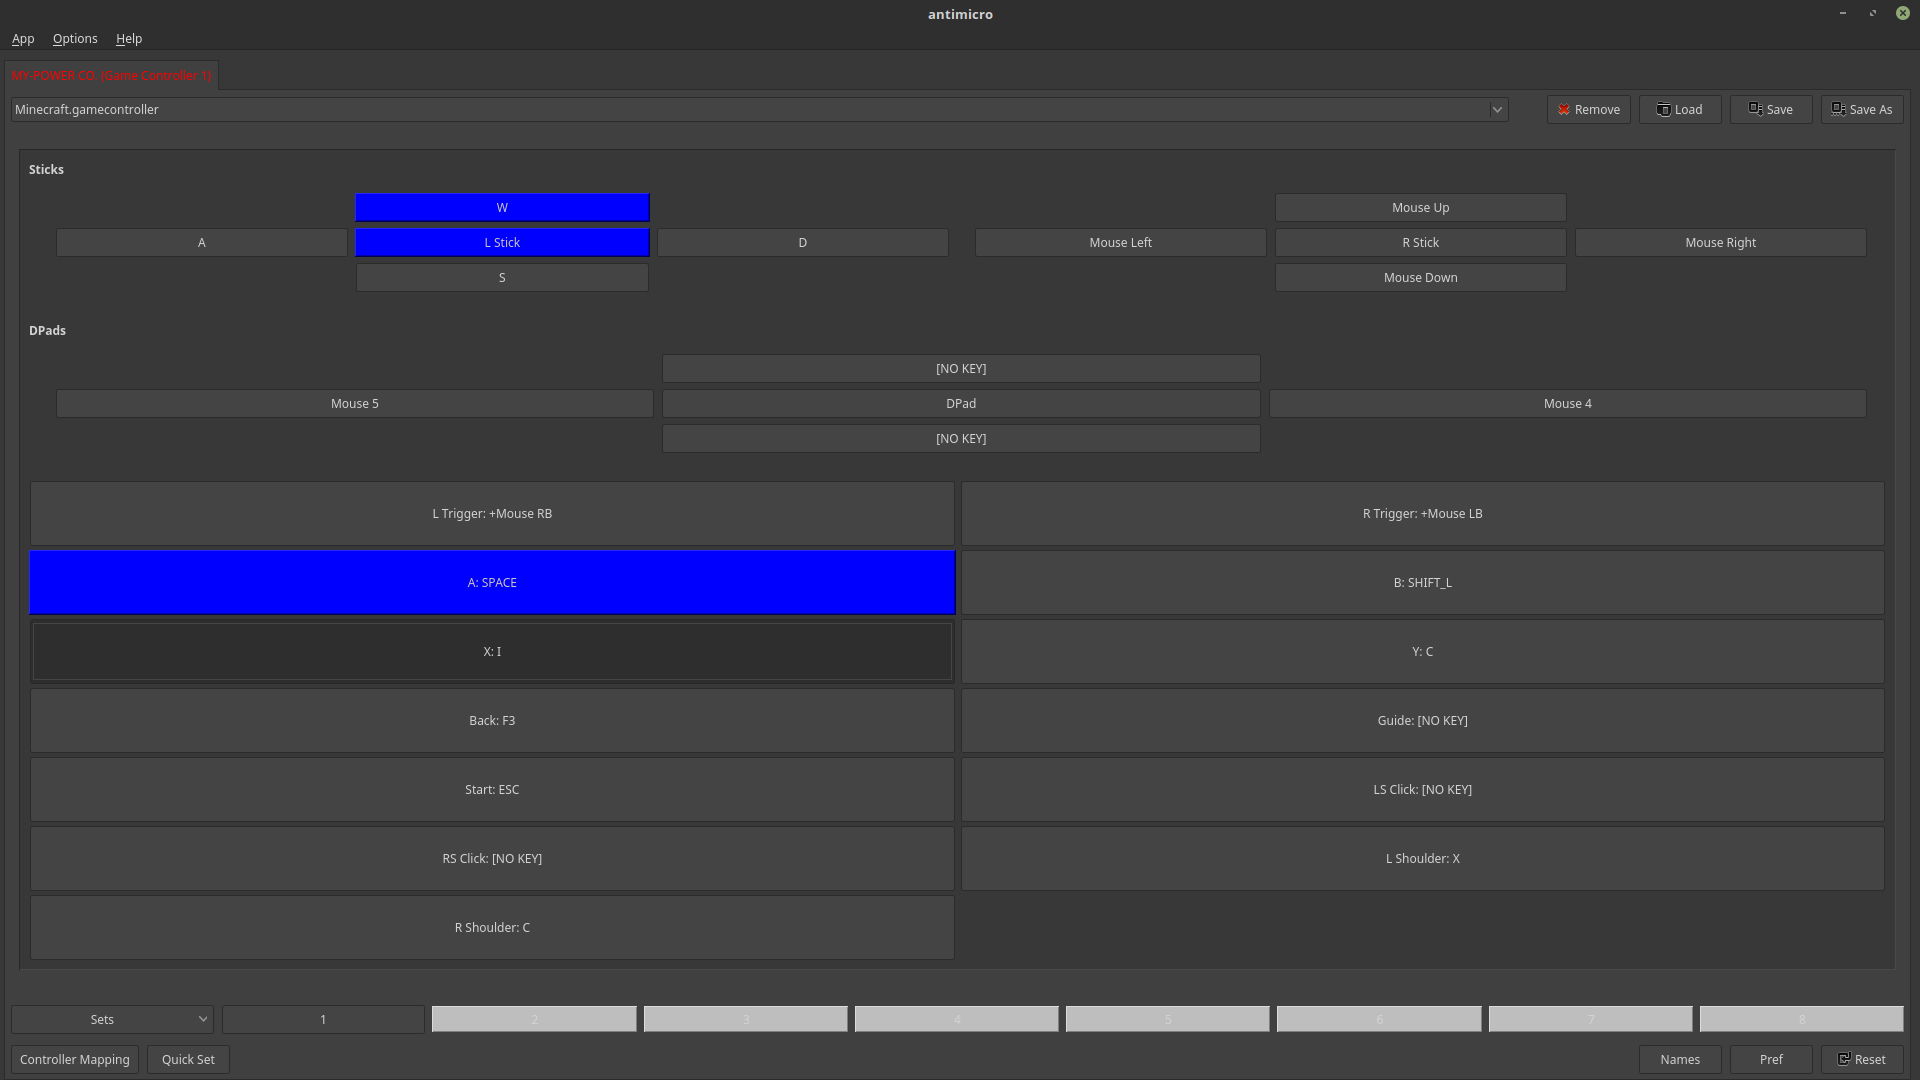Select the A: SPACE button mapping

492,582
